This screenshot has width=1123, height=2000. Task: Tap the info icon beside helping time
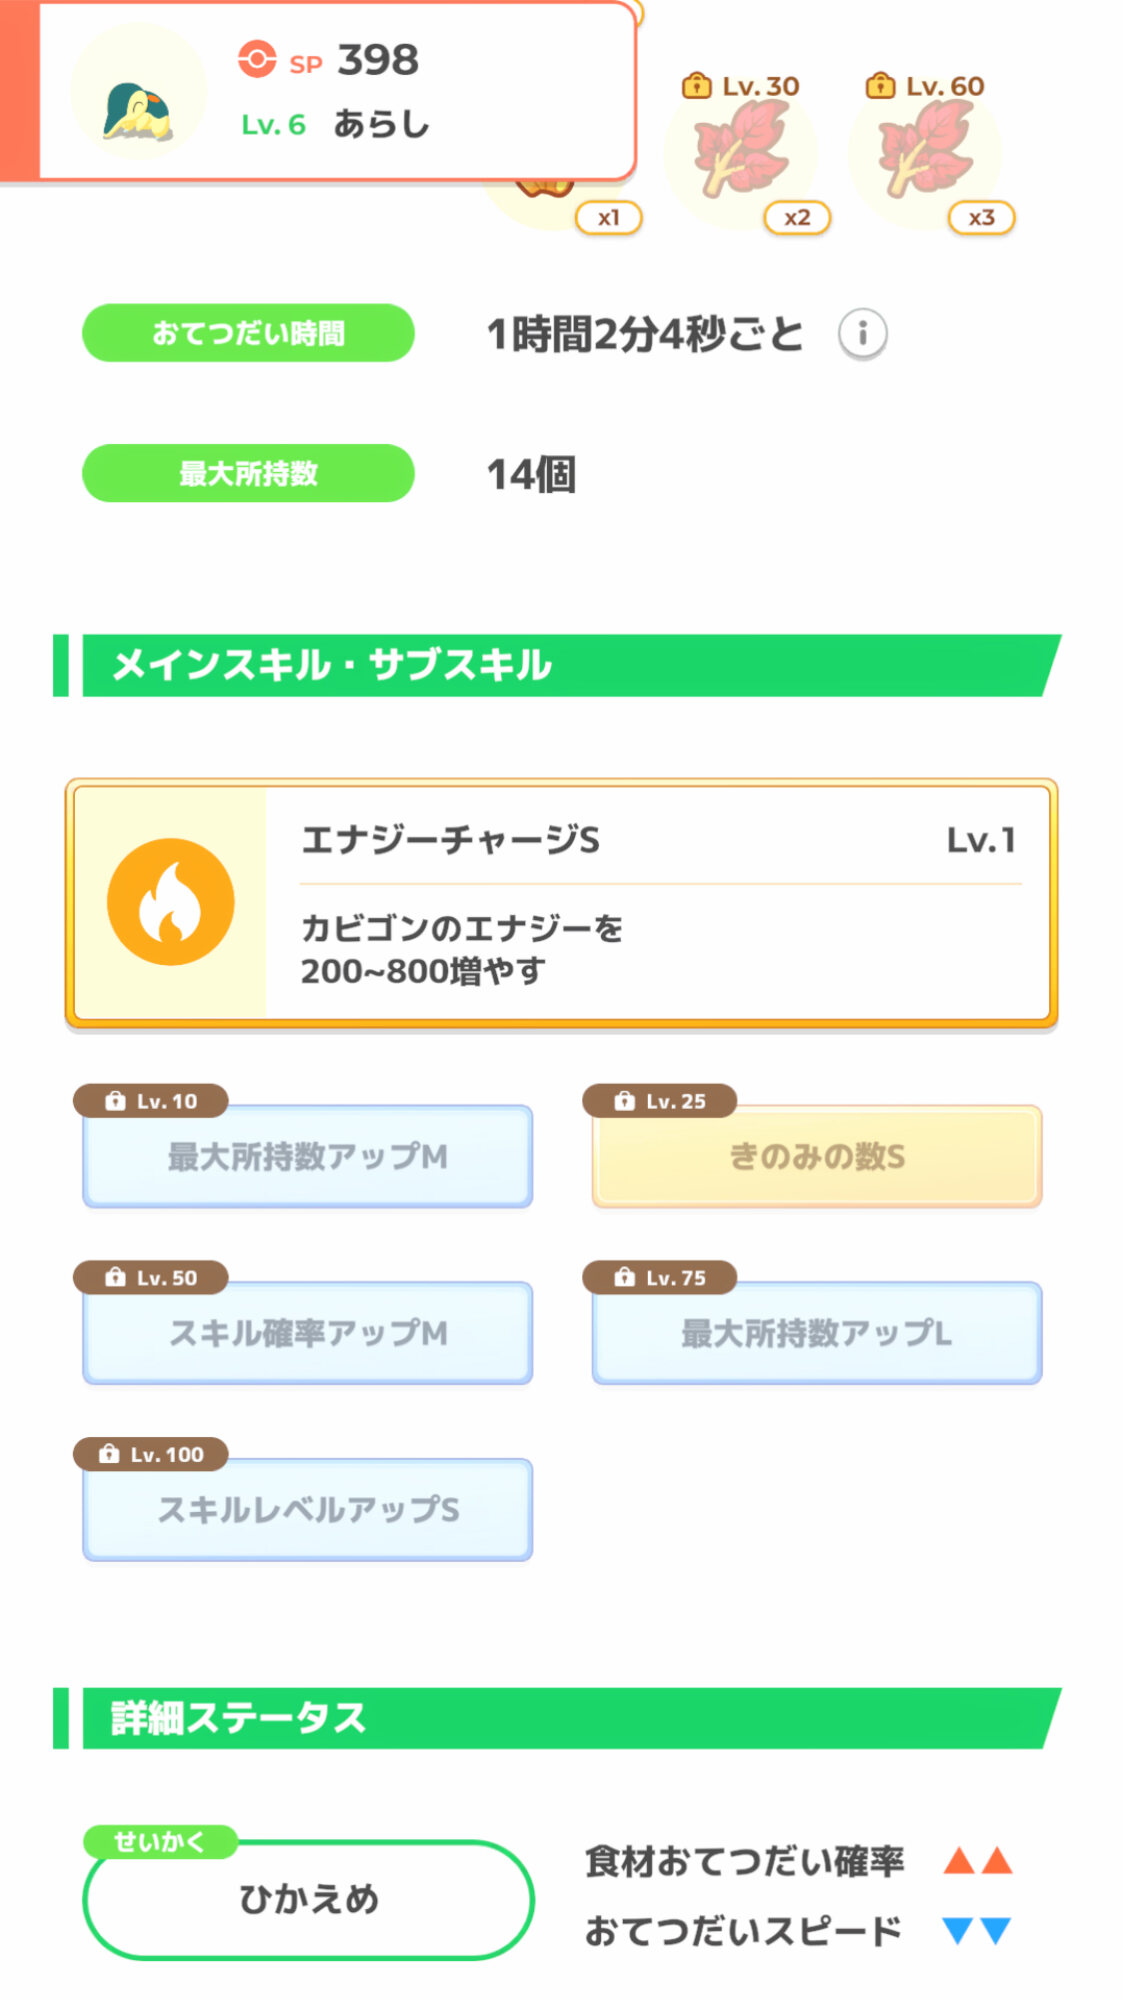862,333
